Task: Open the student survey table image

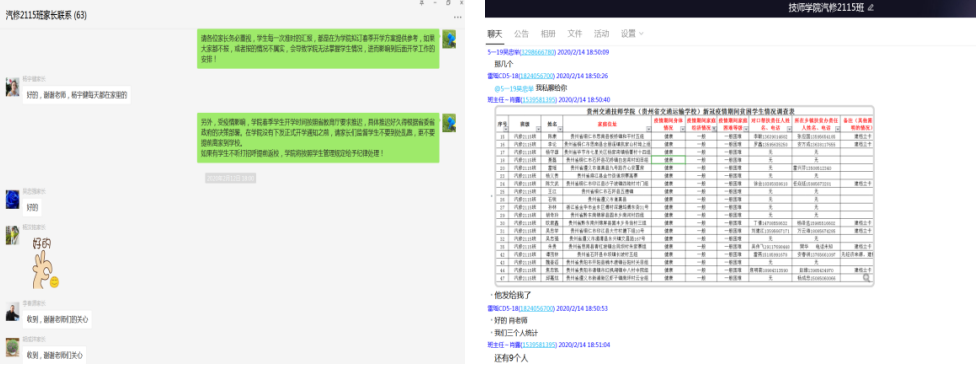Action: point(684,197)
